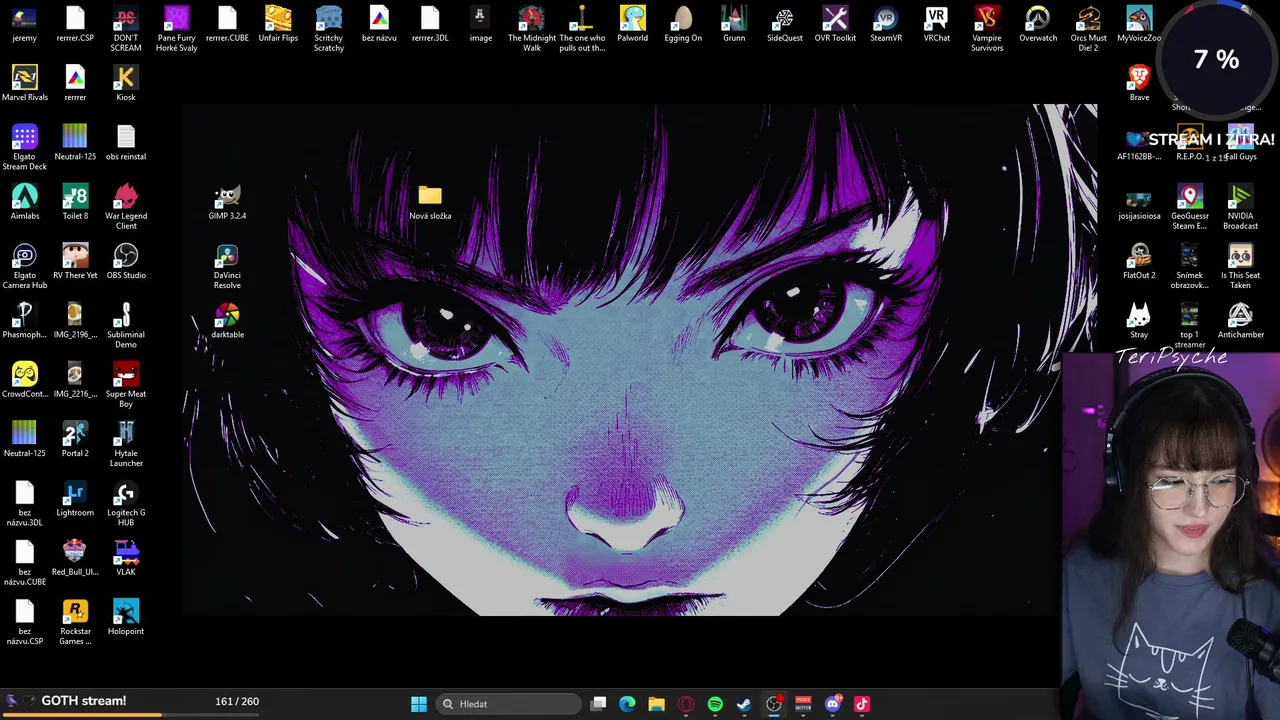Open Microsoft Edge from the taskbar

(627, 704)
